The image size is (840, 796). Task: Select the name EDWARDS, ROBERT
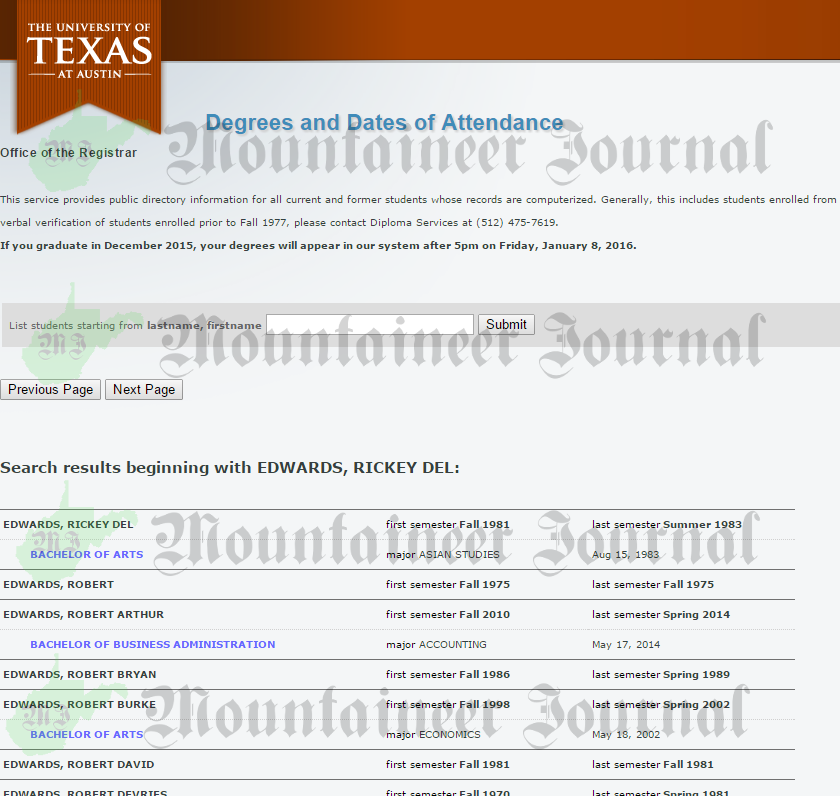(58, 584)
